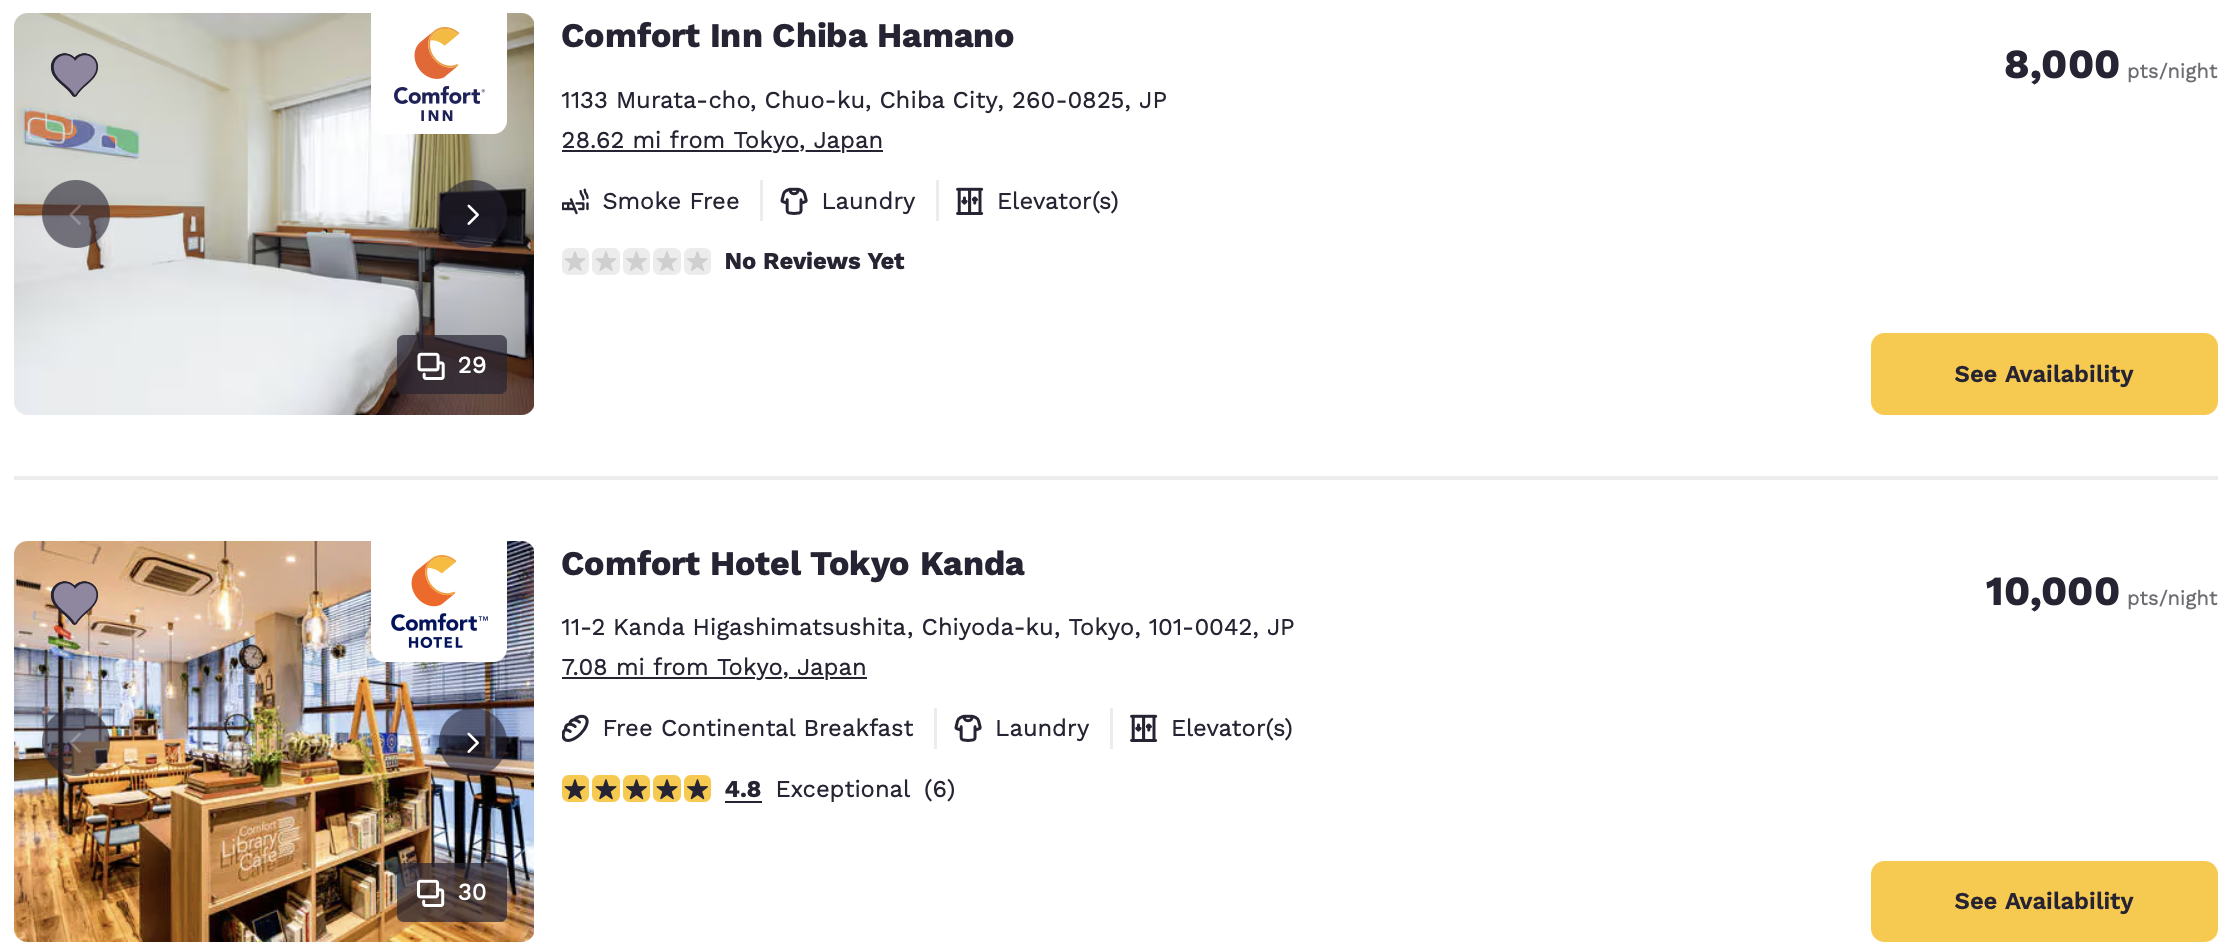
Task: Open the Comfort Hotel Tokyo Kanda title
Action: [792, 564]
